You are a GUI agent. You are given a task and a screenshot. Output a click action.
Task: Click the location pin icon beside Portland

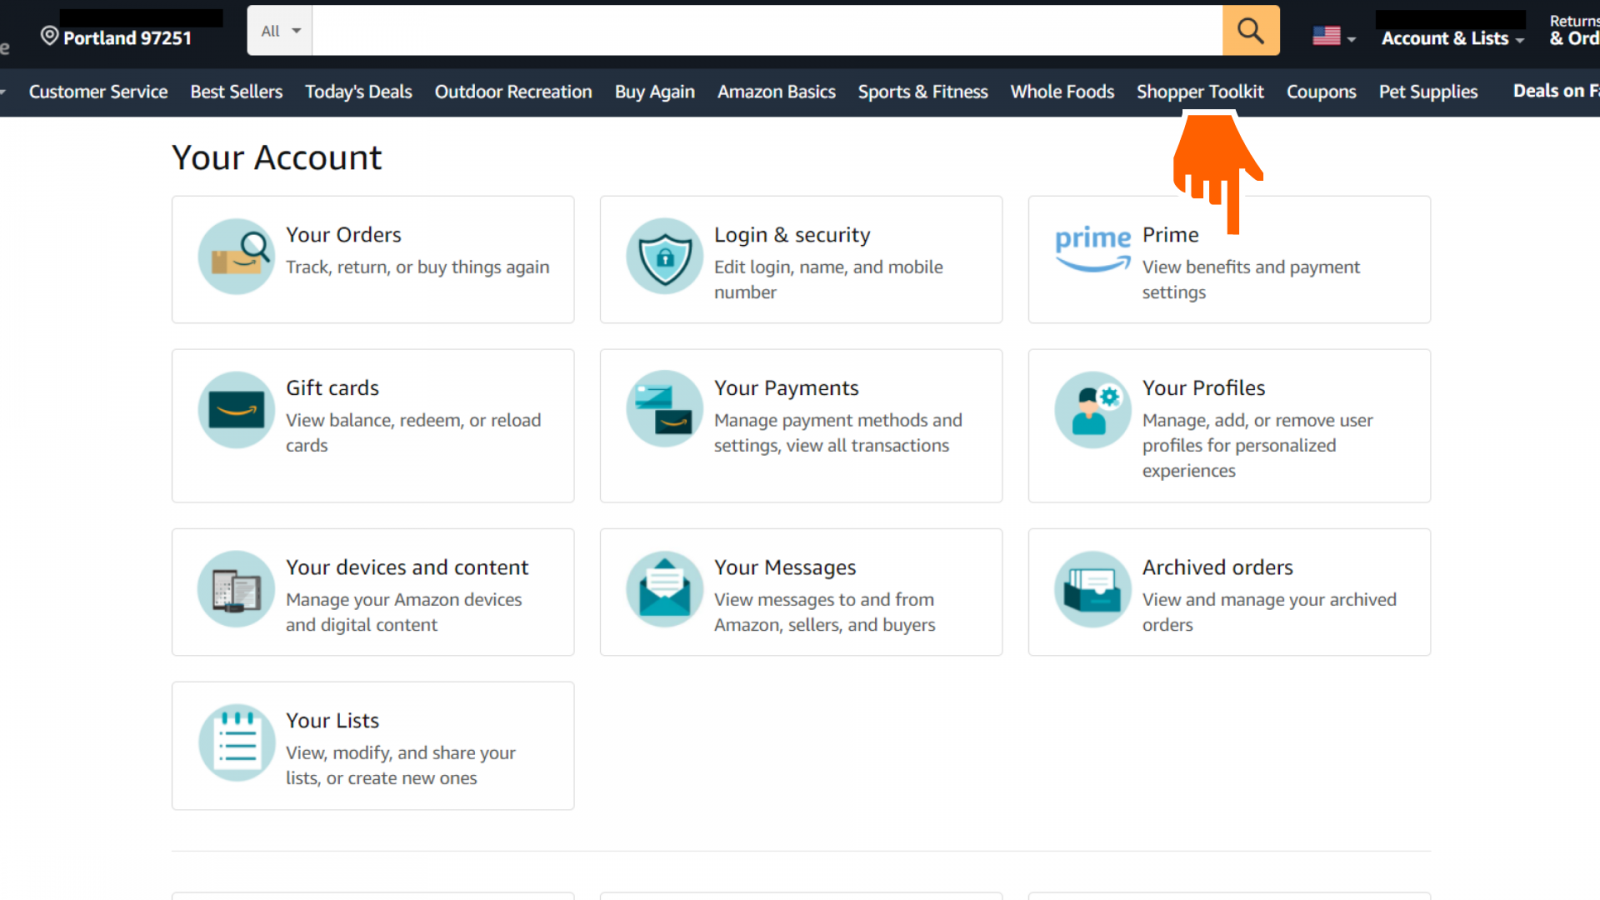pos(49,36)
